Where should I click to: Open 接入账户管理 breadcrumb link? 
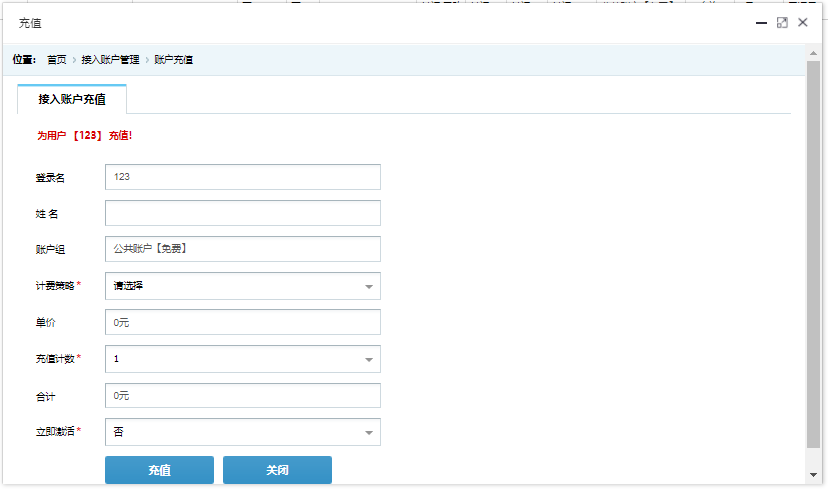(110, 60)
